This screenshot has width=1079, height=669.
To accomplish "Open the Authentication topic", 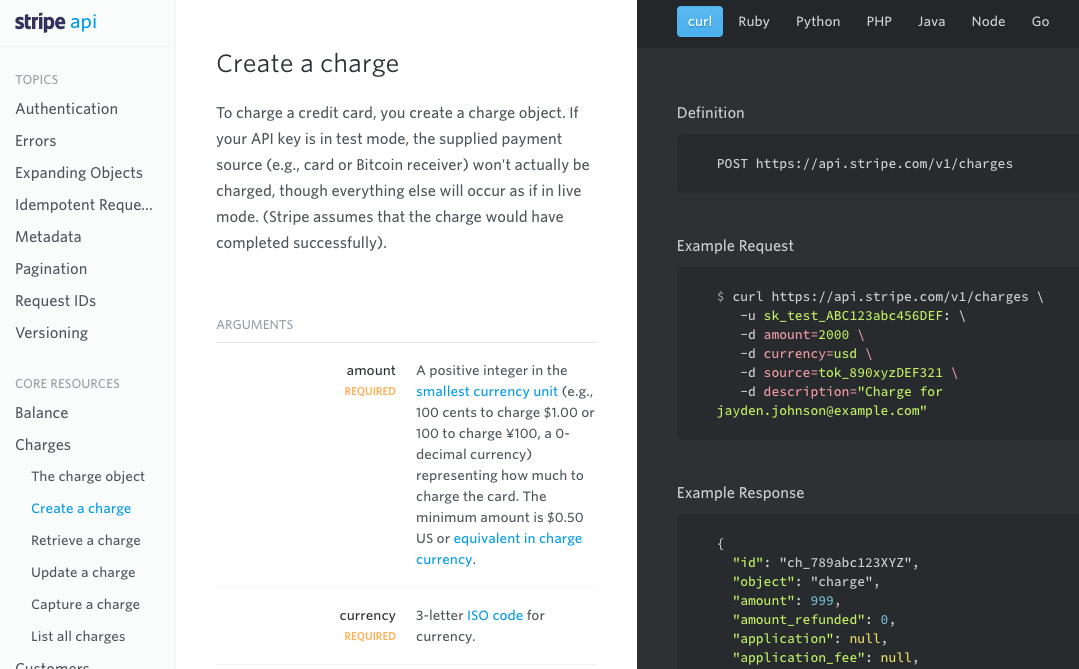I will coord(66,109).
